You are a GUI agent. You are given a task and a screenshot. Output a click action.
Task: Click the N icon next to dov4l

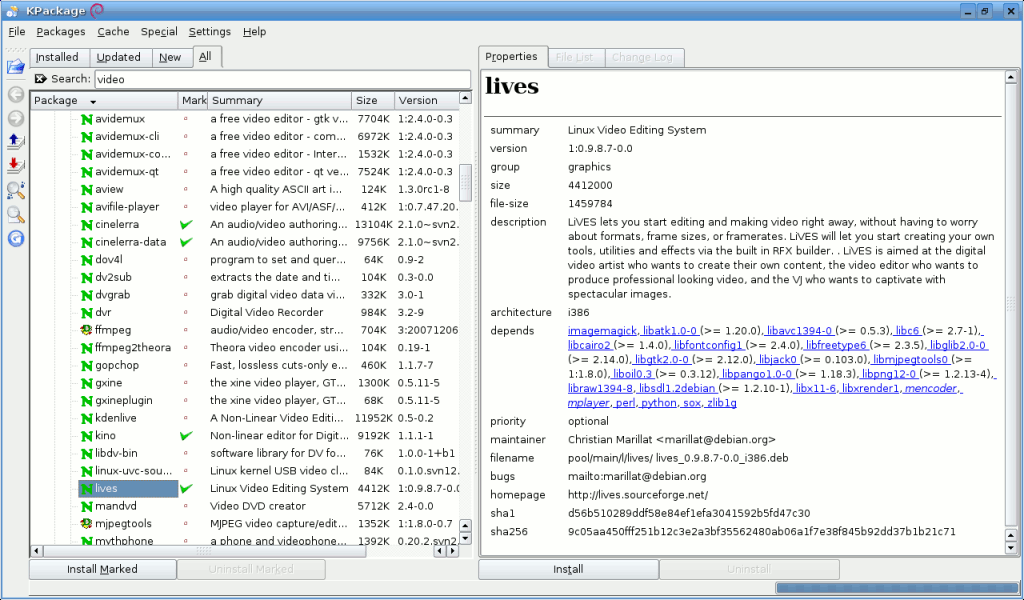click(x=86, y=260)
